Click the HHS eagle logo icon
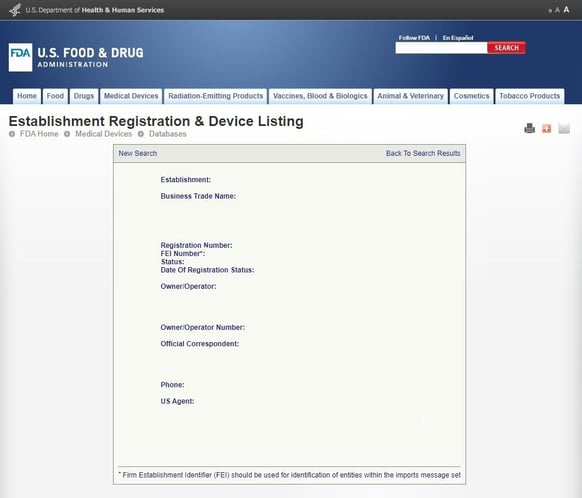 coord(15,10)
